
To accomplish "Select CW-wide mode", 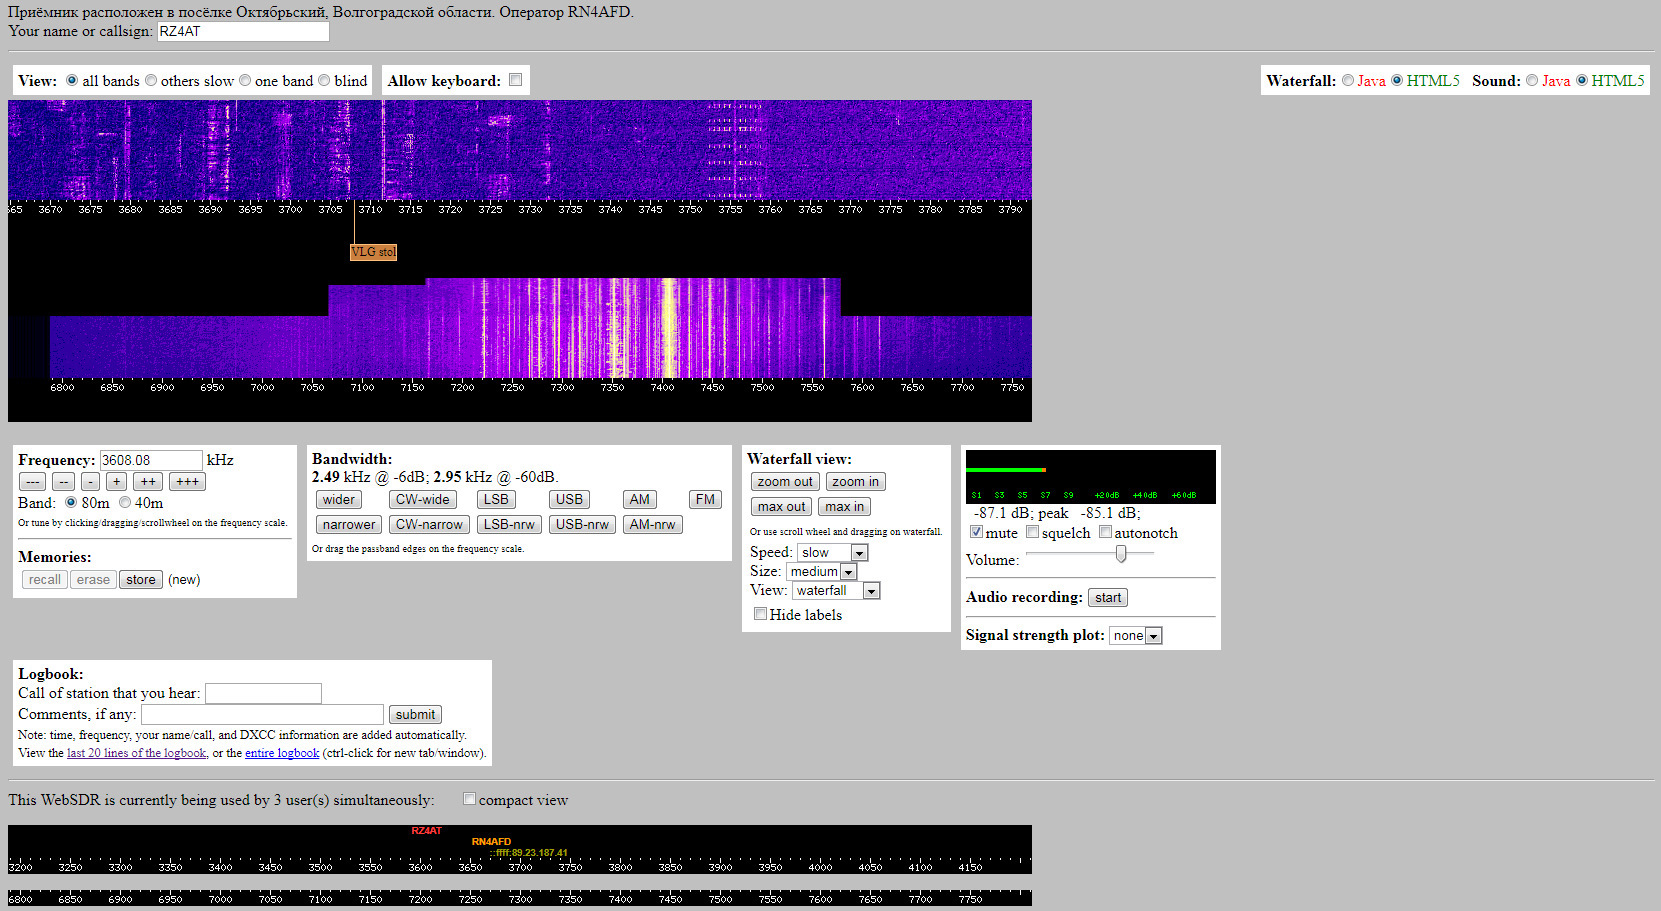I will pyautogui.click(x=423, y=500).
